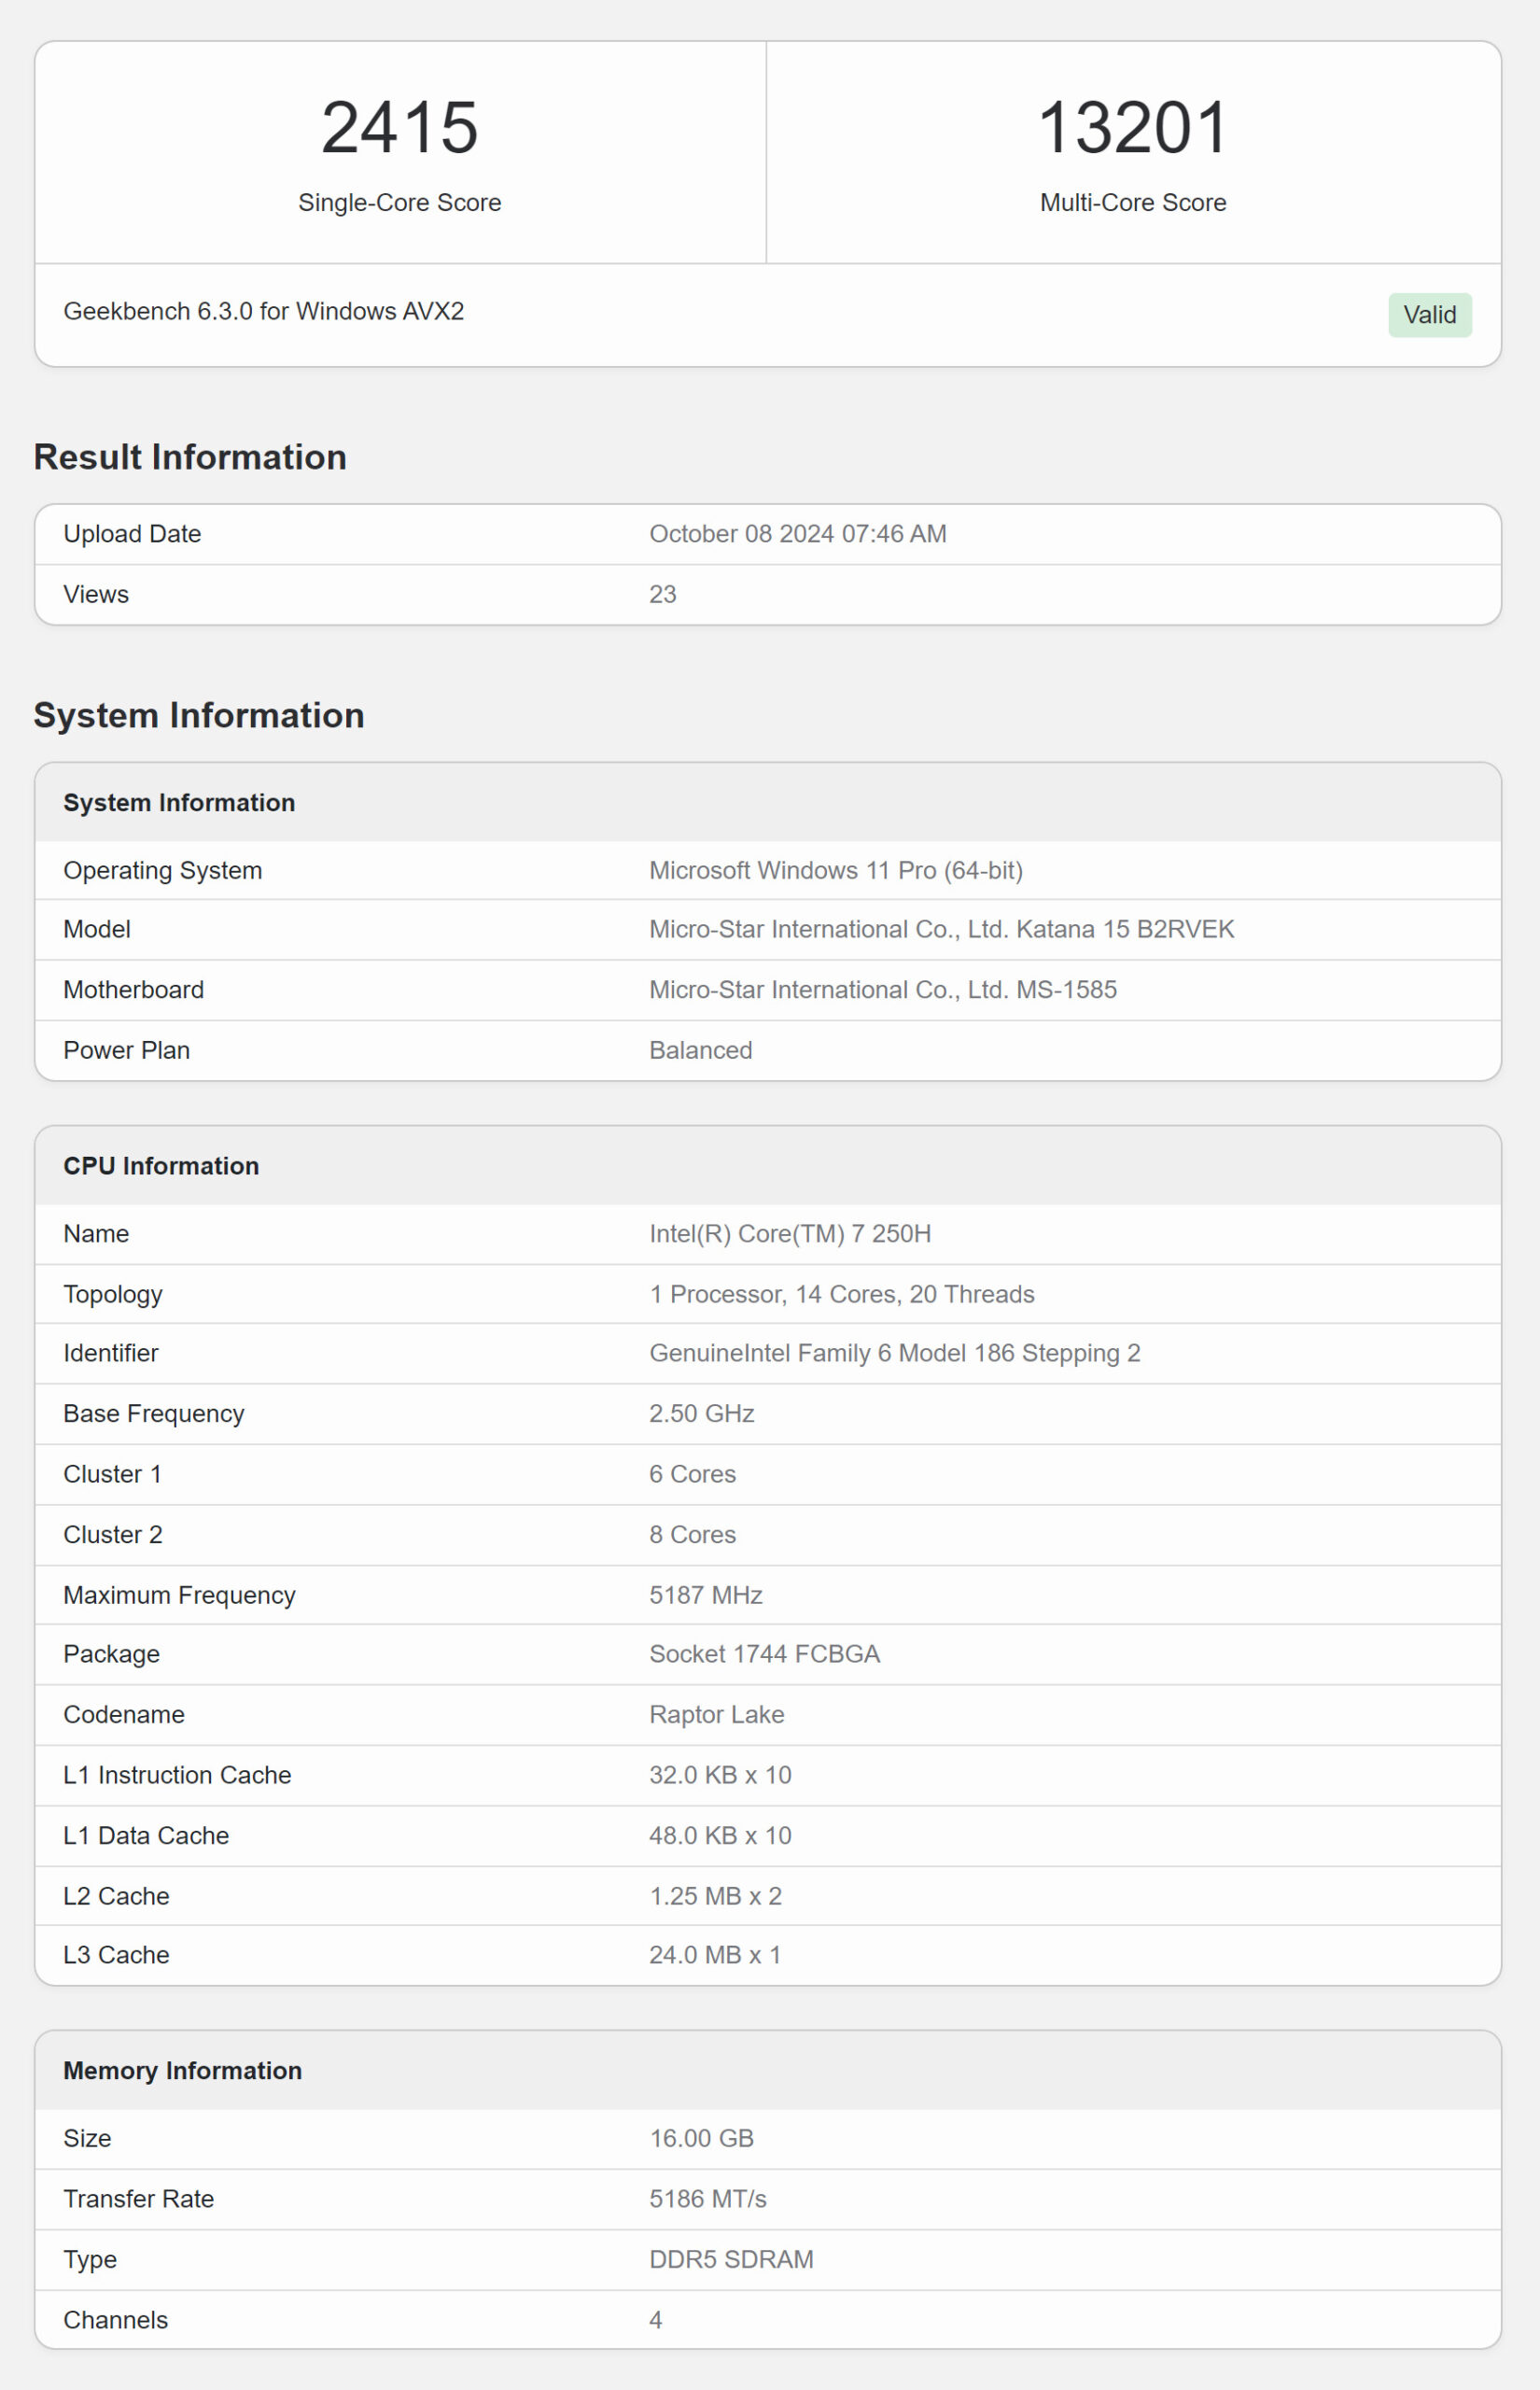
Task: Select transfer rate 5186 MT/s
Action: coord(707,2198)
